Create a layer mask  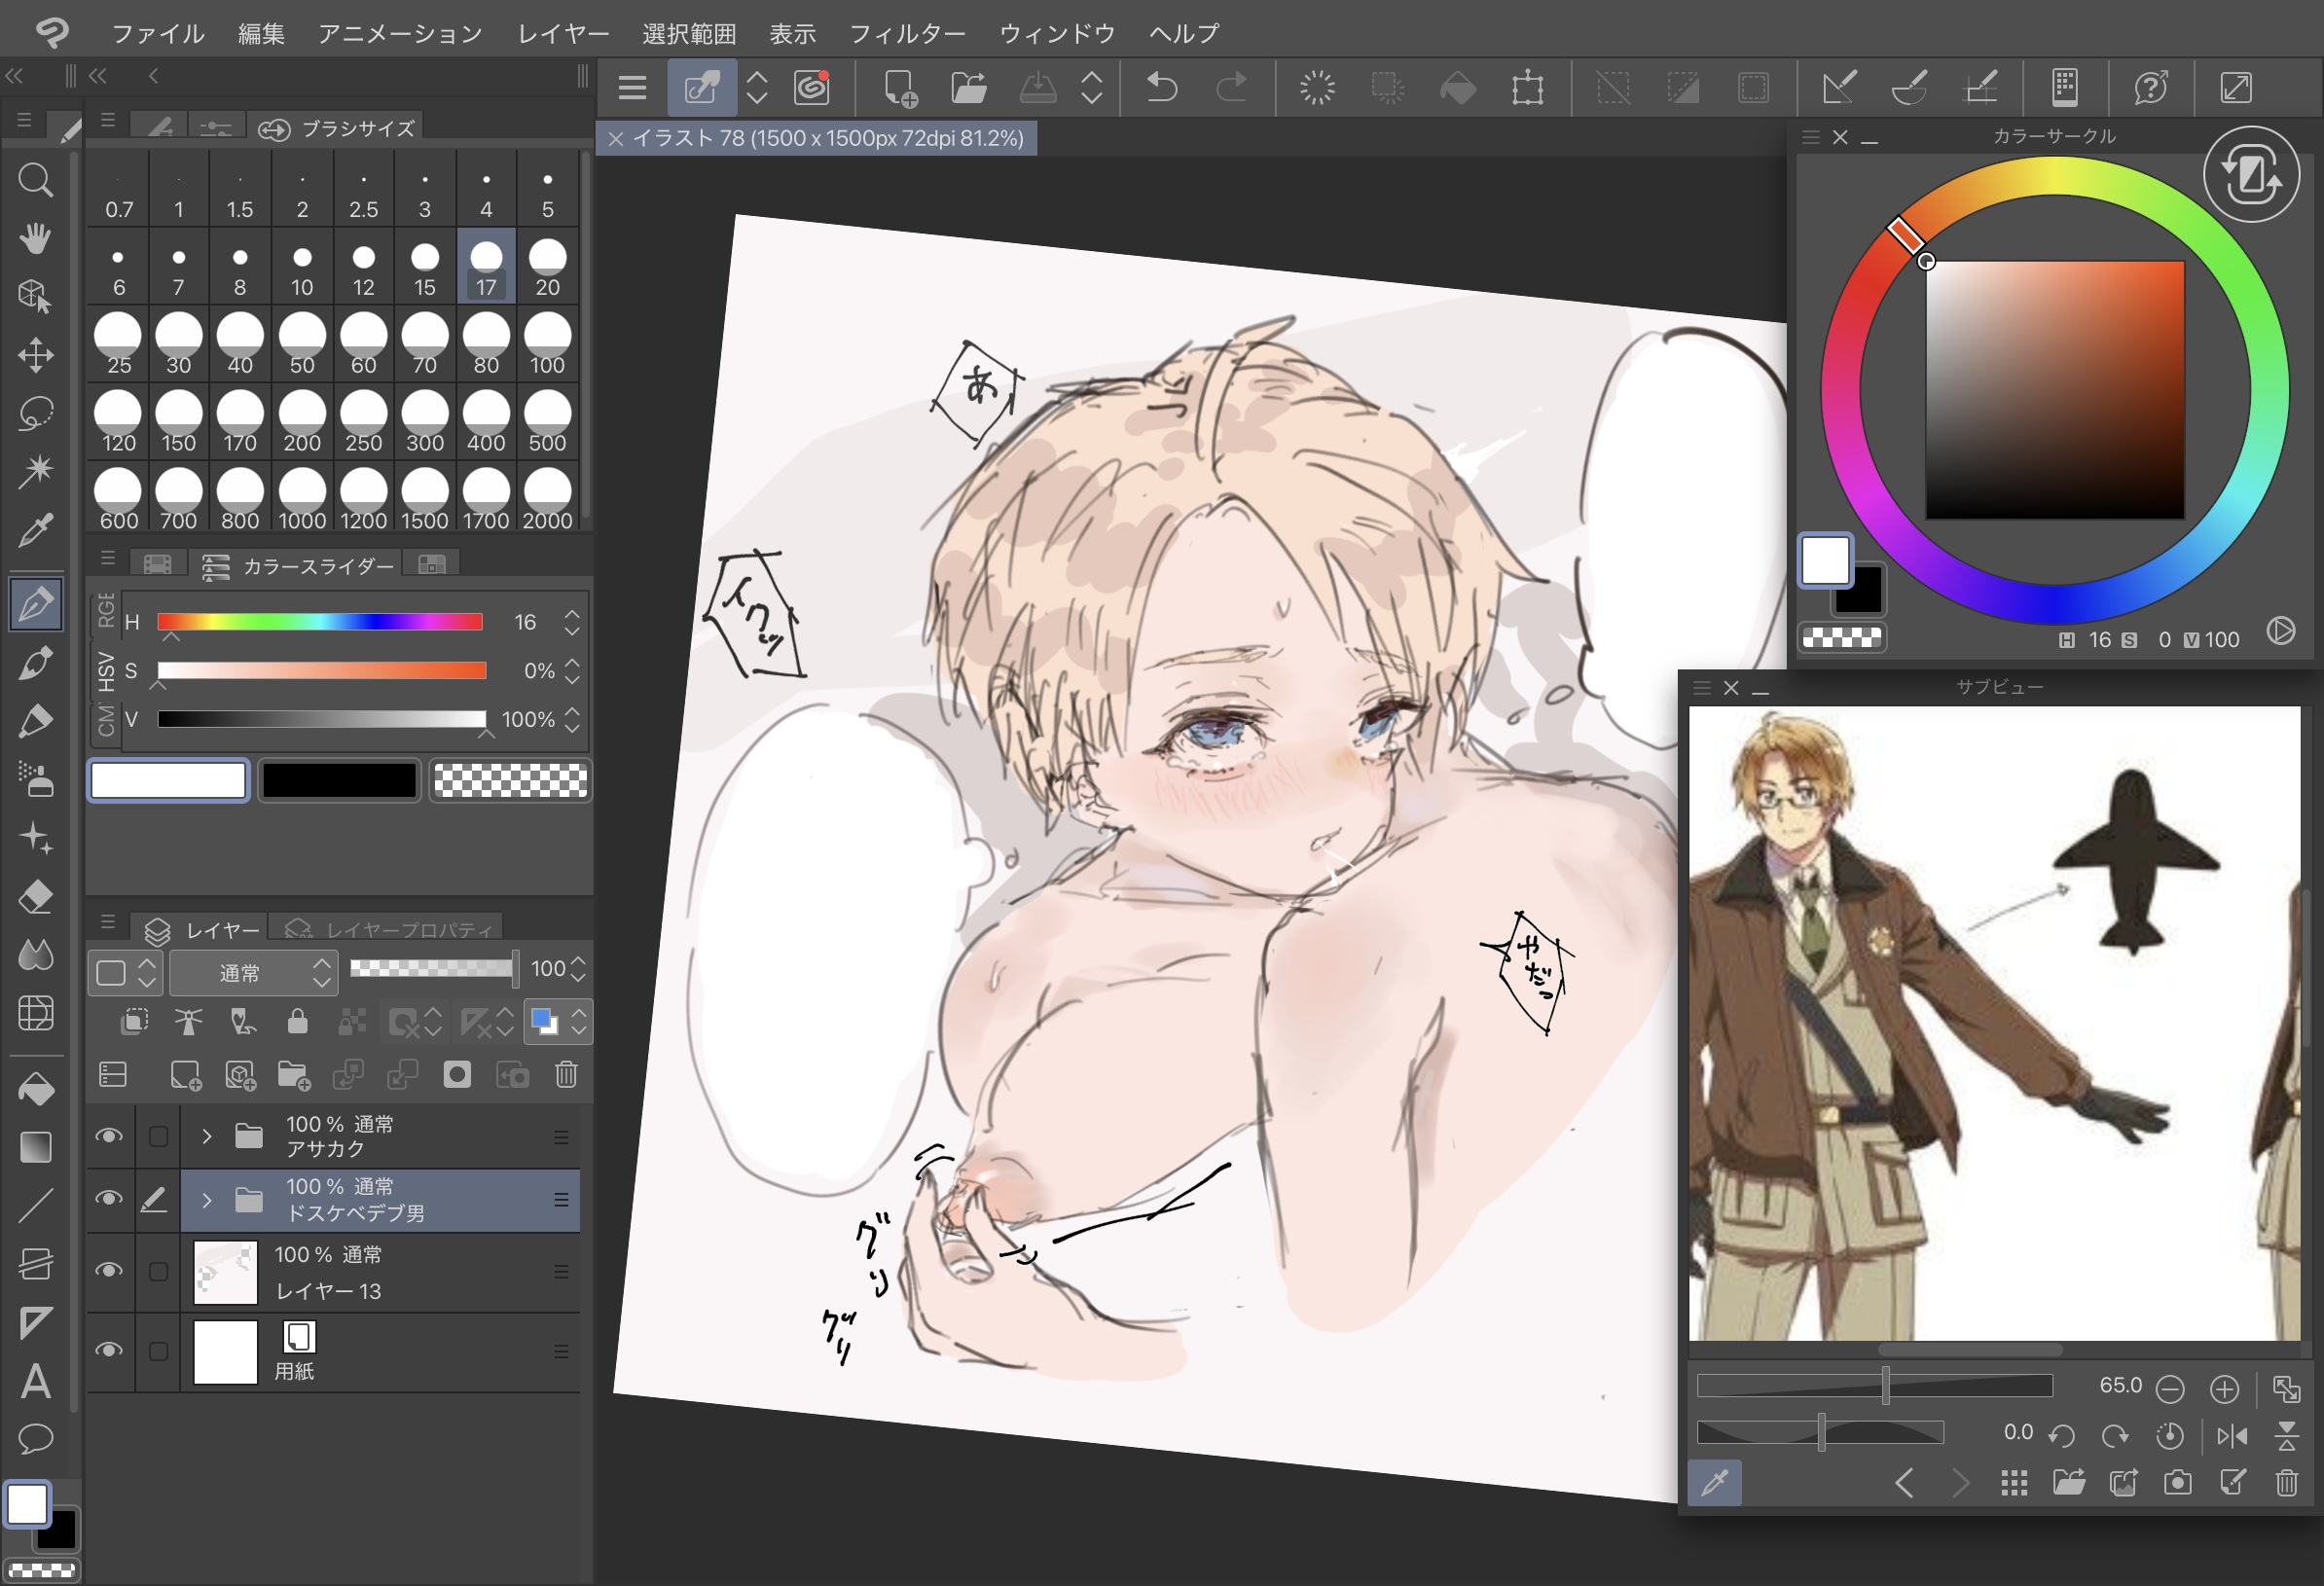point(457,1075)
